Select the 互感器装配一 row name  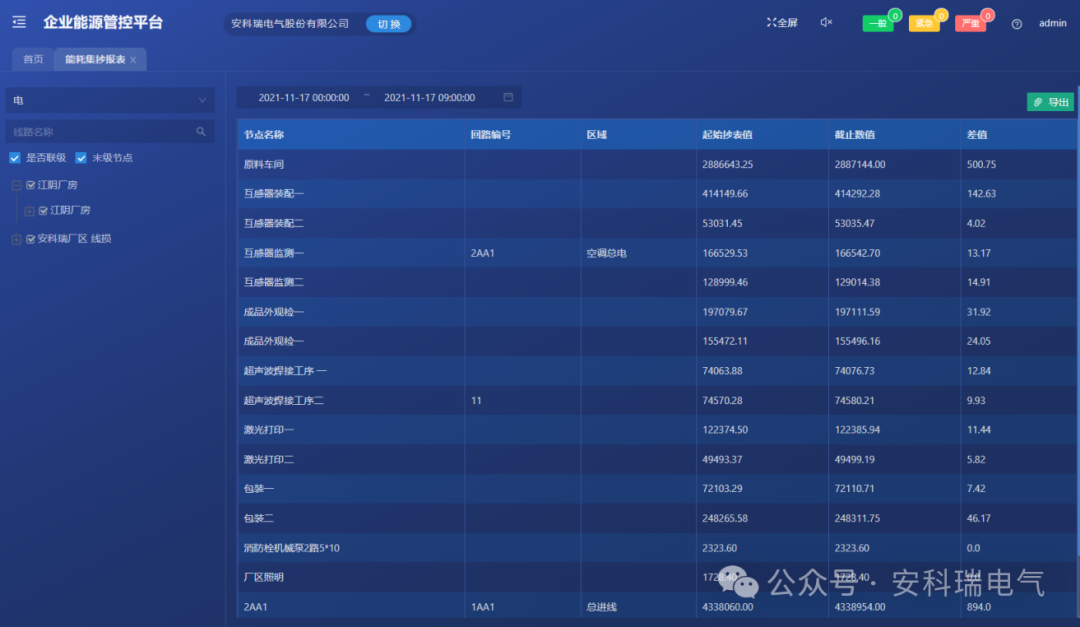coord(274,194)
